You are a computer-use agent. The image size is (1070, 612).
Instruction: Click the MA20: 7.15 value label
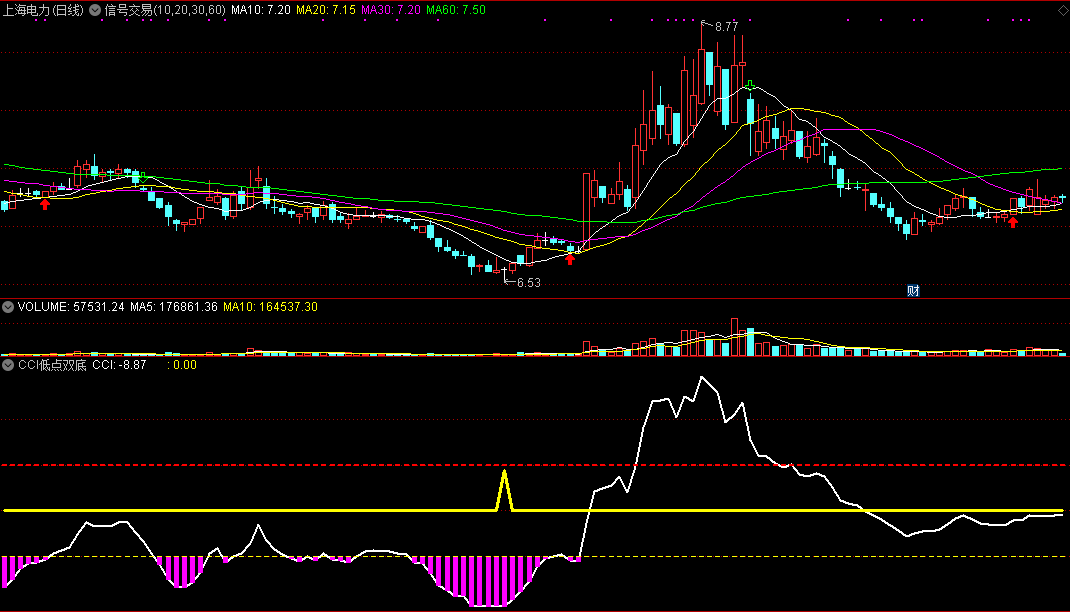click(x=326, y=10)
